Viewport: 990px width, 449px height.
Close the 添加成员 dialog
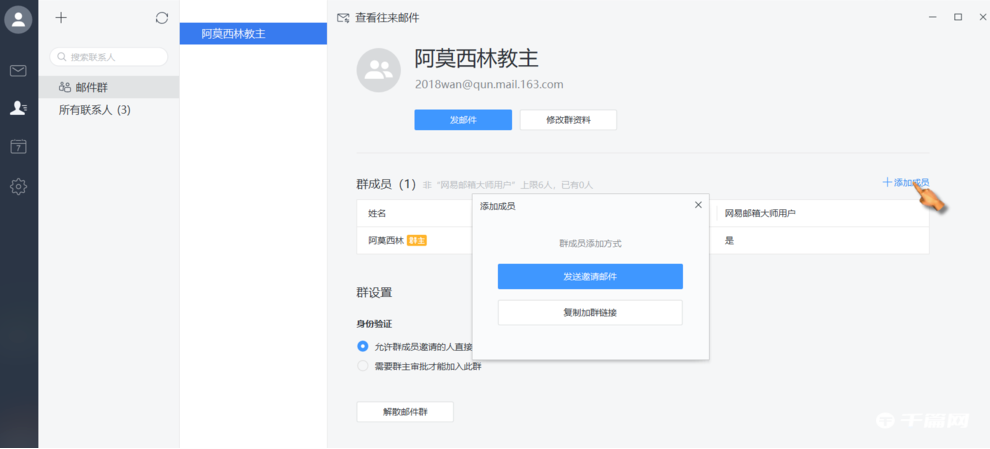(698, 205)
